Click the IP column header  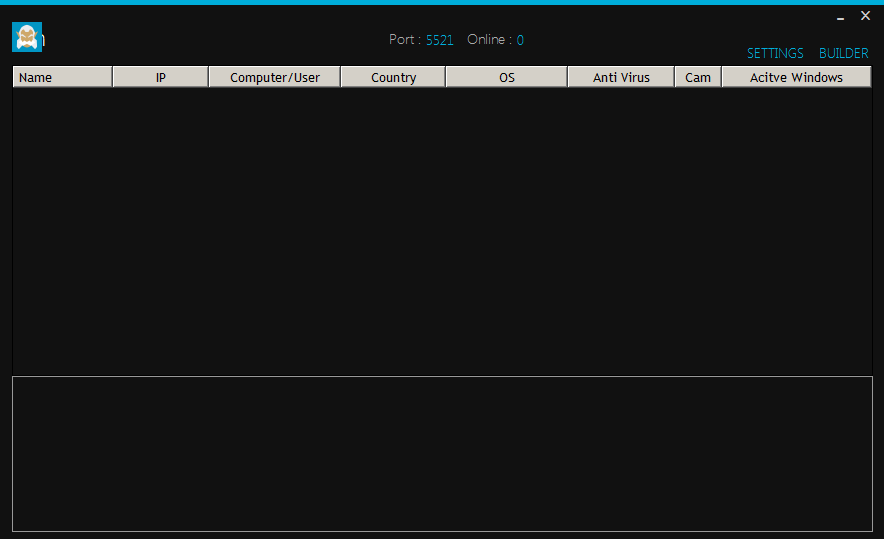click(x=160, y=77)
